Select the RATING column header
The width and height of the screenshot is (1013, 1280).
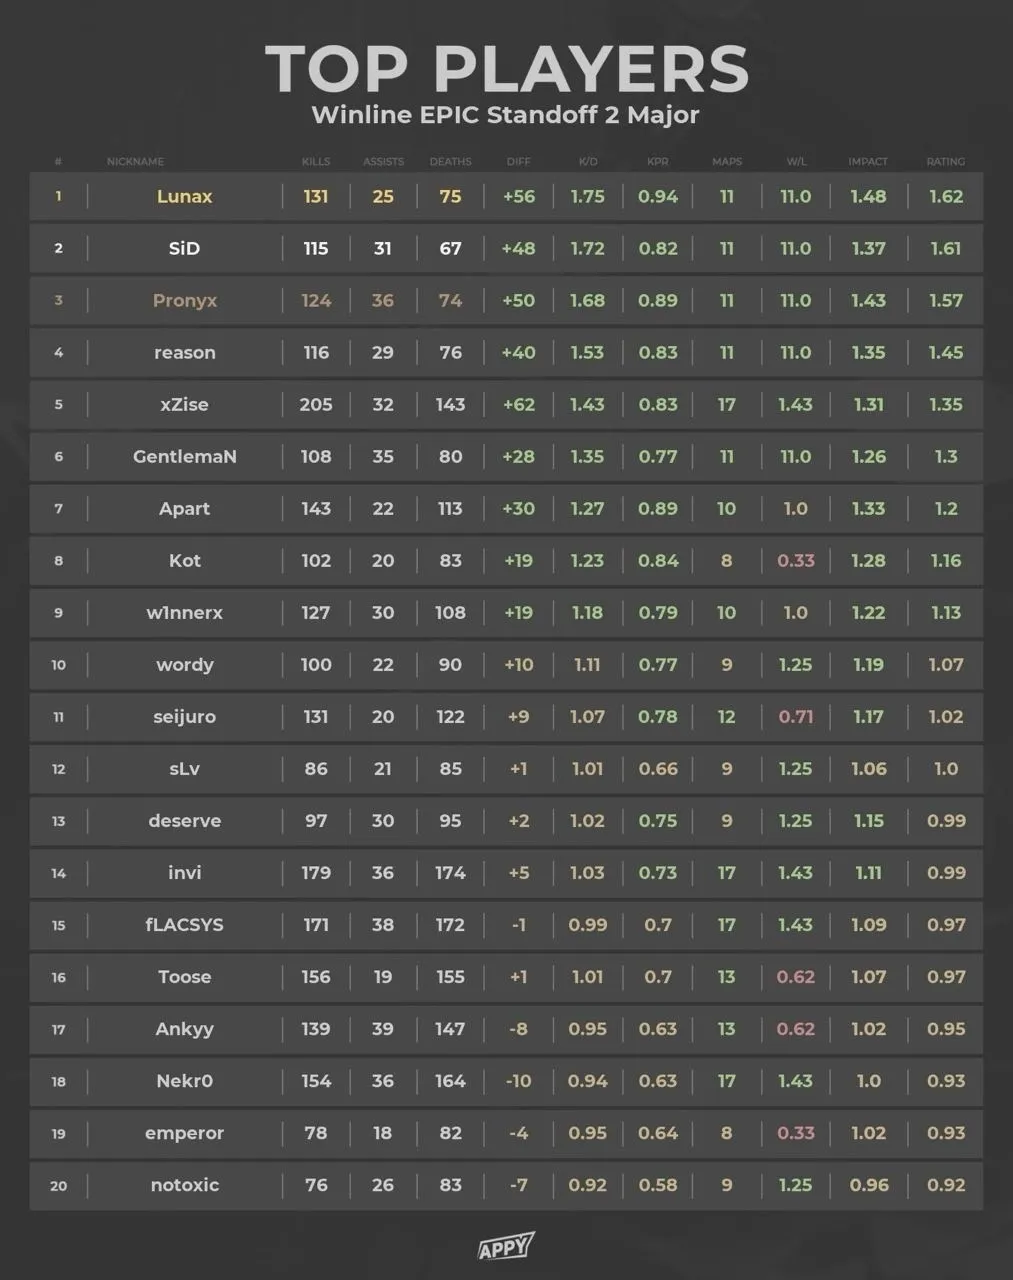tap(946, 162)
